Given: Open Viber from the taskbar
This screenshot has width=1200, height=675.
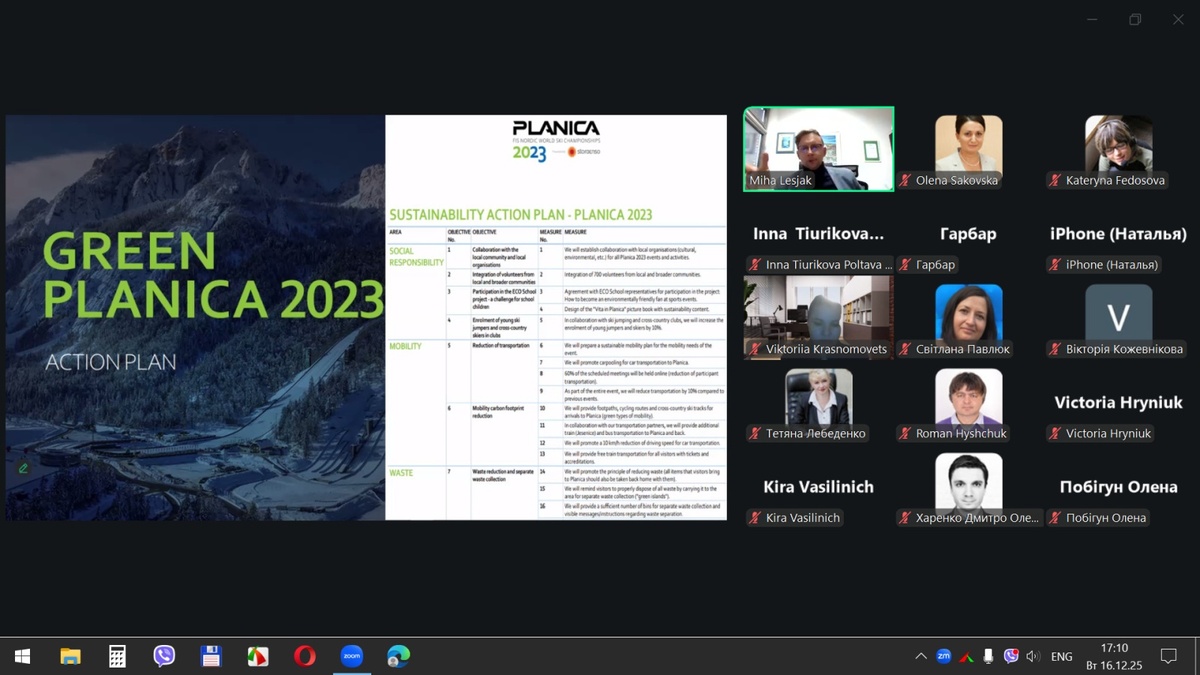Looking at the screenshot, I should coord(164,656).
